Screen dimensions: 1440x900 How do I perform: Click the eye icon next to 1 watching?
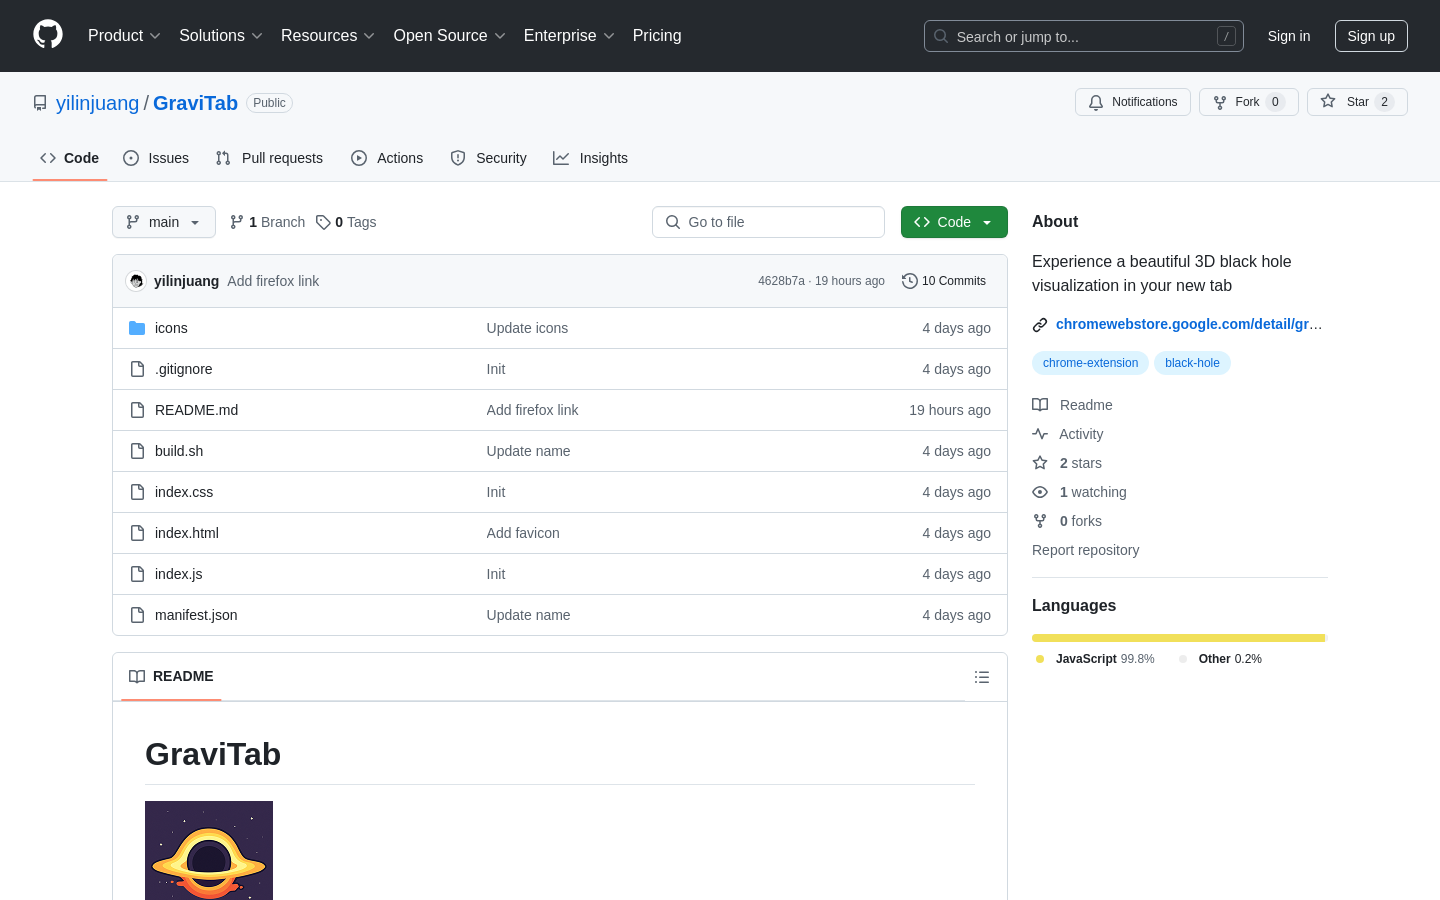(x=1040, y=492)
